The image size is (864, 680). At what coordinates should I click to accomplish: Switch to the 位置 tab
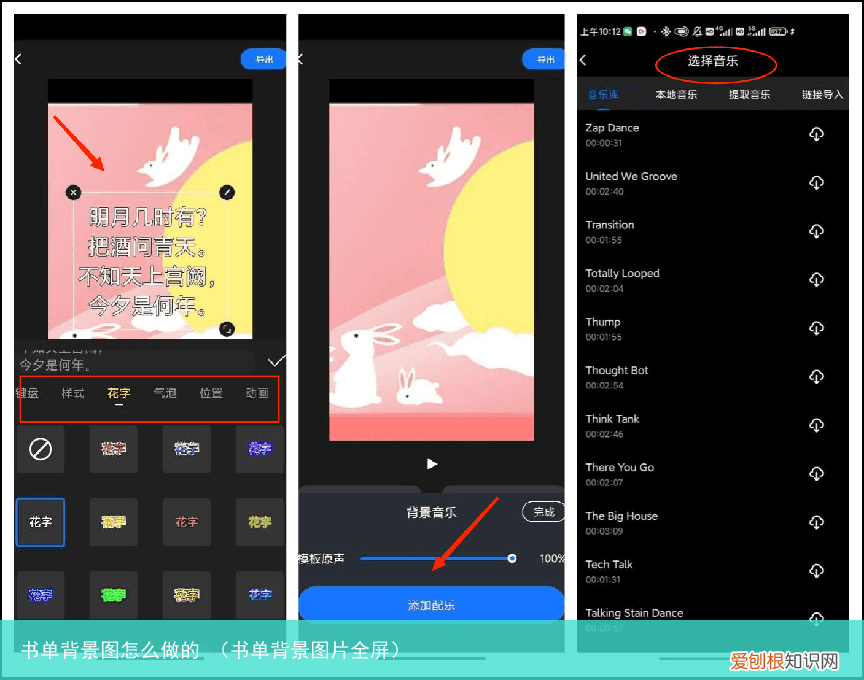click(211, 393)
